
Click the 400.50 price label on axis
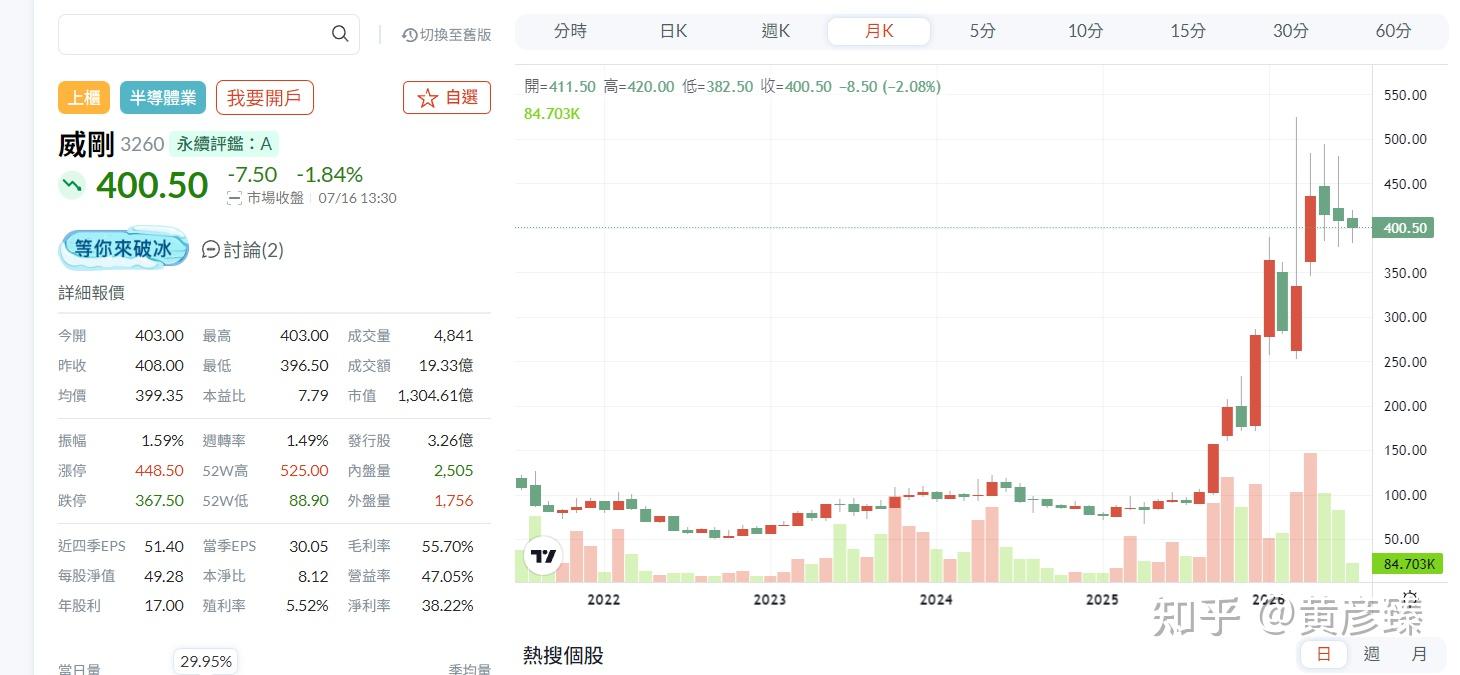pyautogui.click(x=1404, y=228)
